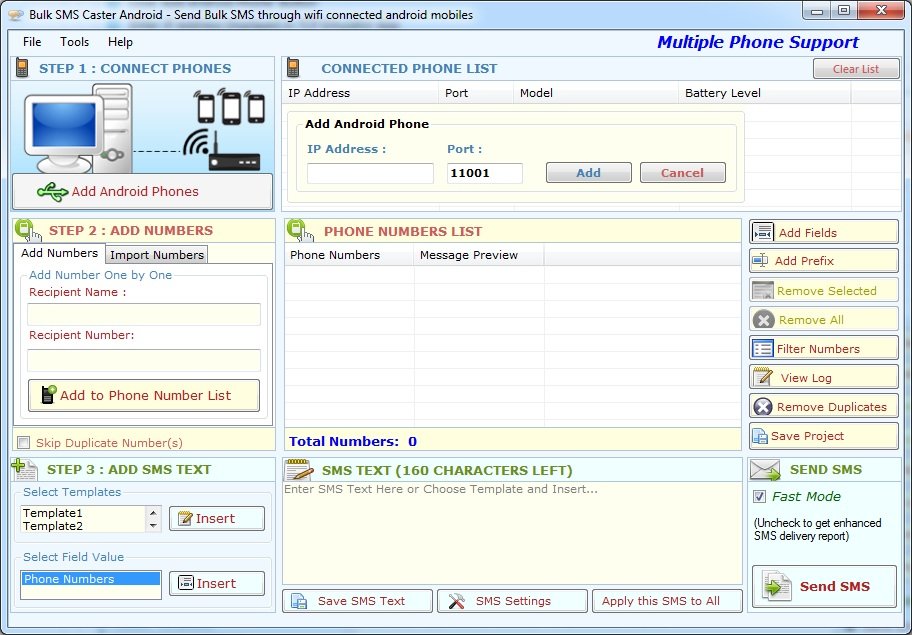912x635 pixels.
Task: Click the Total Numbers: 0 label
Action: (353, 441)
